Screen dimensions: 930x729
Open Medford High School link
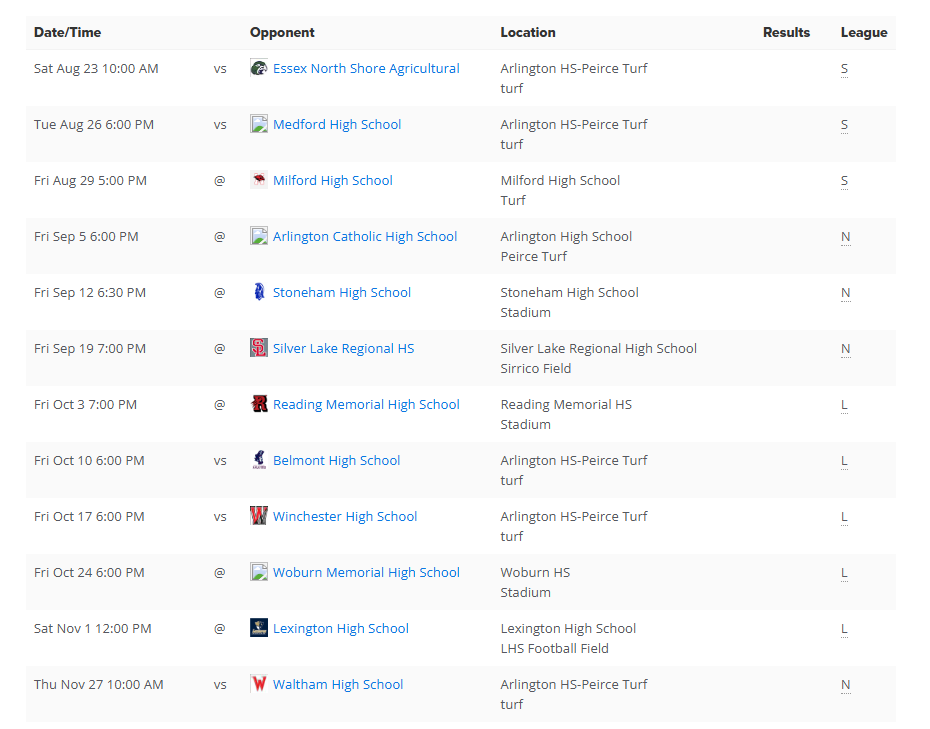pyautogui.click(x=337, y=125)
